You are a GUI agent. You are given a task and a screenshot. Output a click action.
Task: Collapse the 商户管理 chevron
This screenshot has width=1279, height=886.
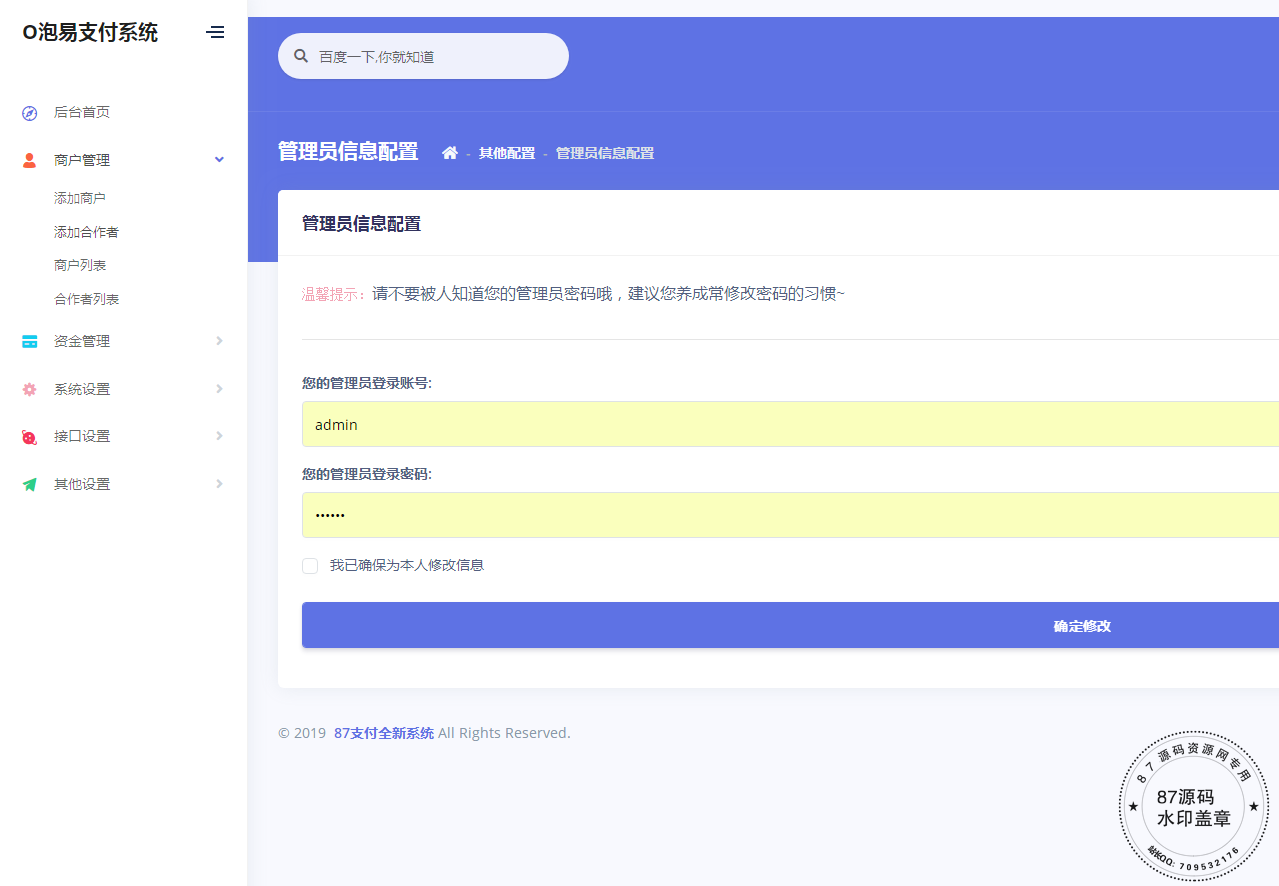219,160
